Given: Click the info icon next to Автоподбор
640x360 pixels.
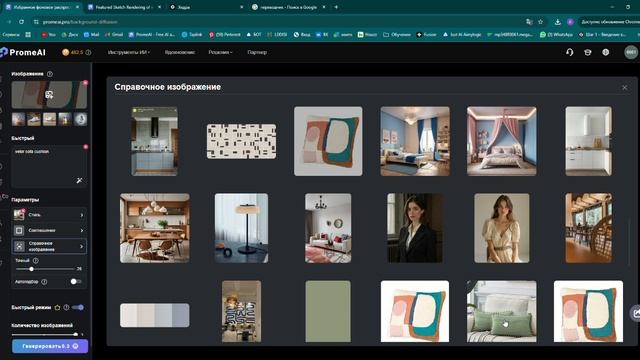Looking at the screenshot, I should coord(44,282).
